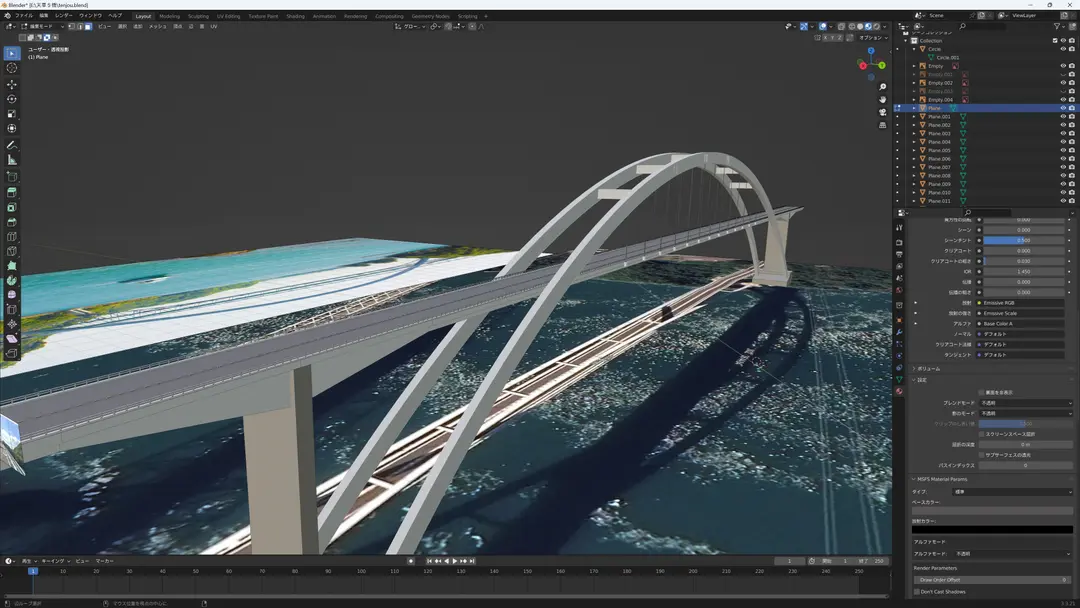The height and width of the screenshot is (608, 1080).
Task: Click the black Emissive Color swatch
Action: [x=993, y=530]
